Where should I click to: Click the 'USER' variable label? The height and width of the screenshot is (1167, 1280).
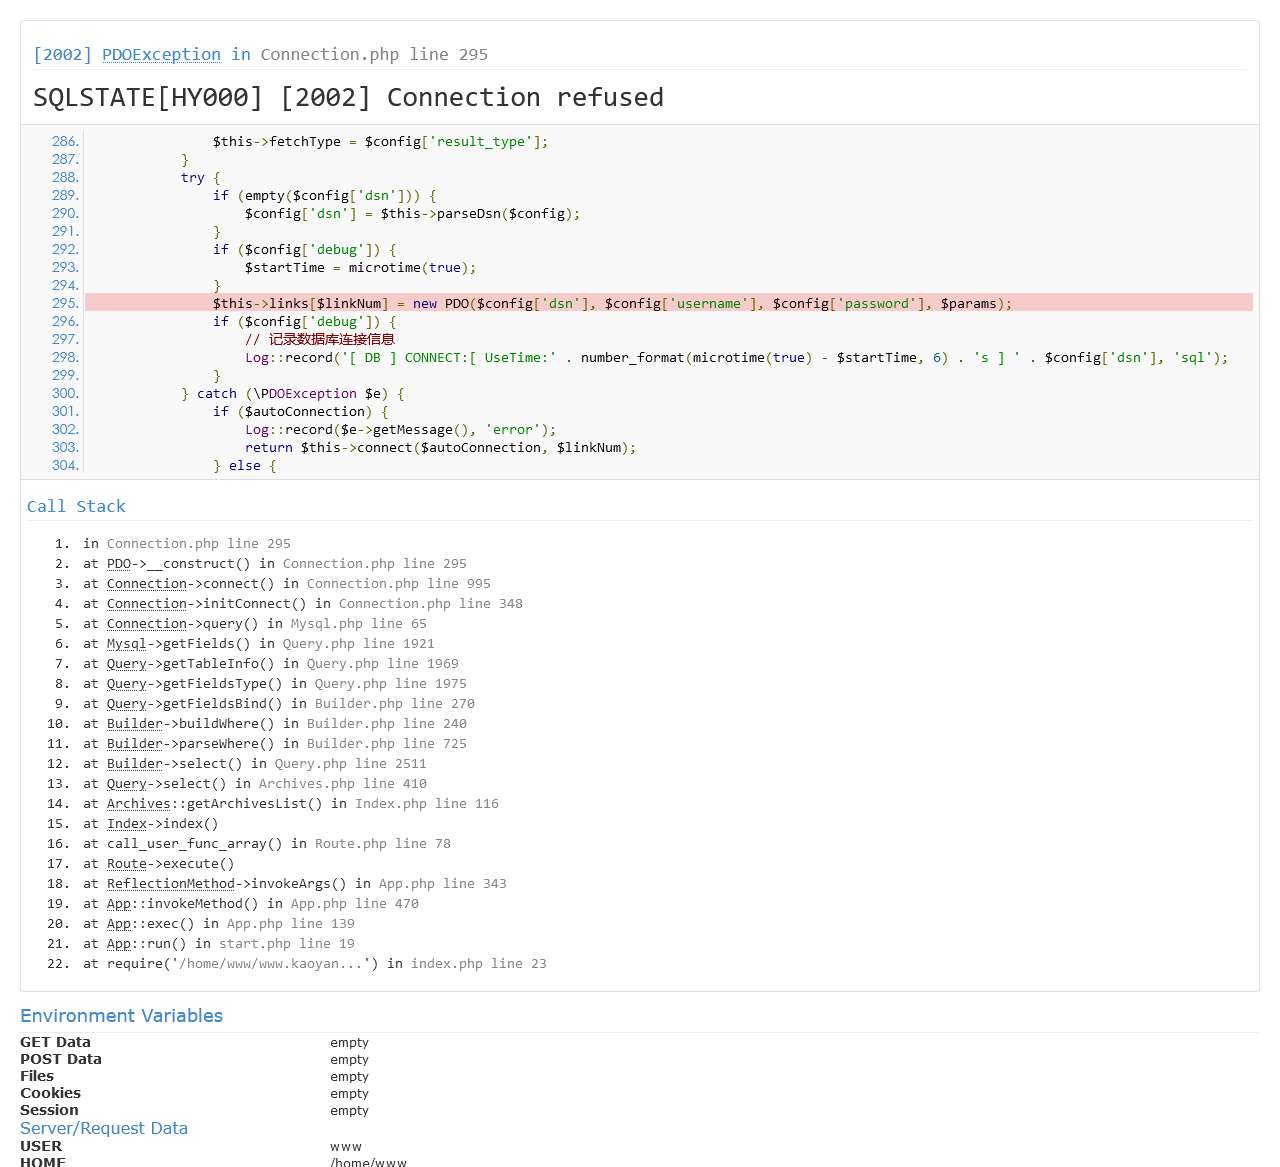point(41,1146)
